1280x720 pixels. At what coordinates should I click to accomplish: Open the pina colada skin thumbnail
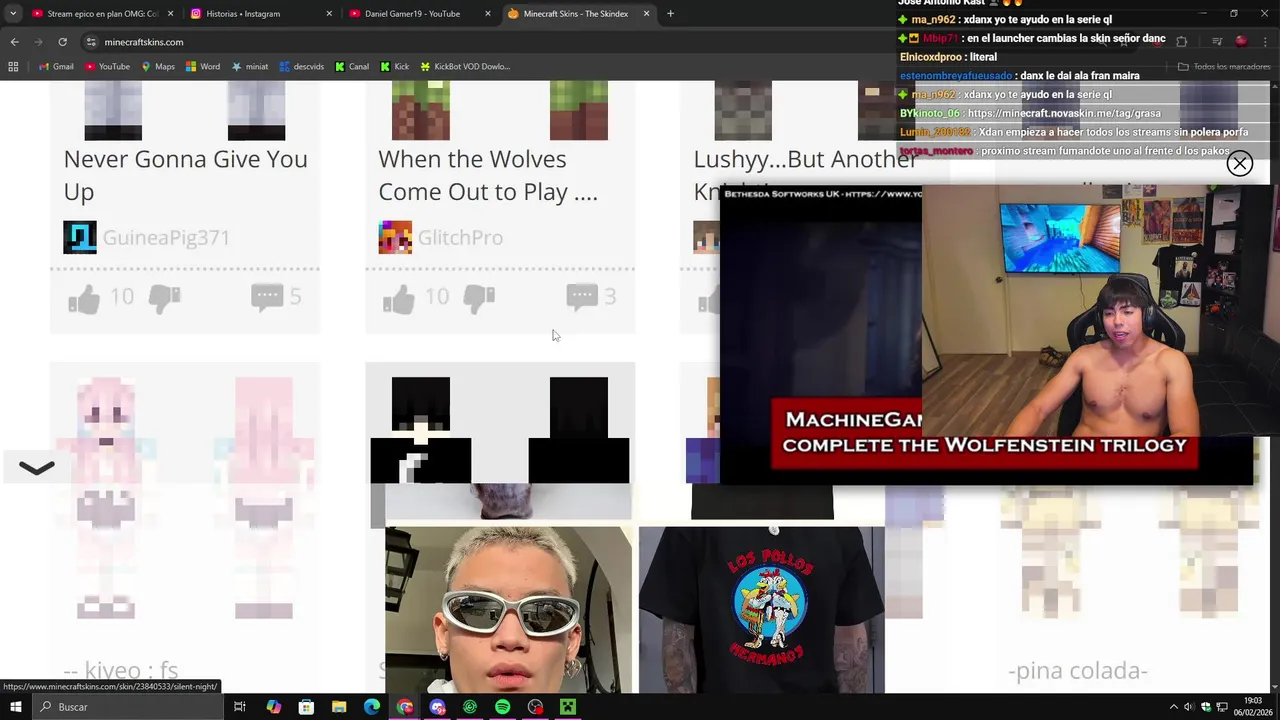click(x=1130, y=550)
